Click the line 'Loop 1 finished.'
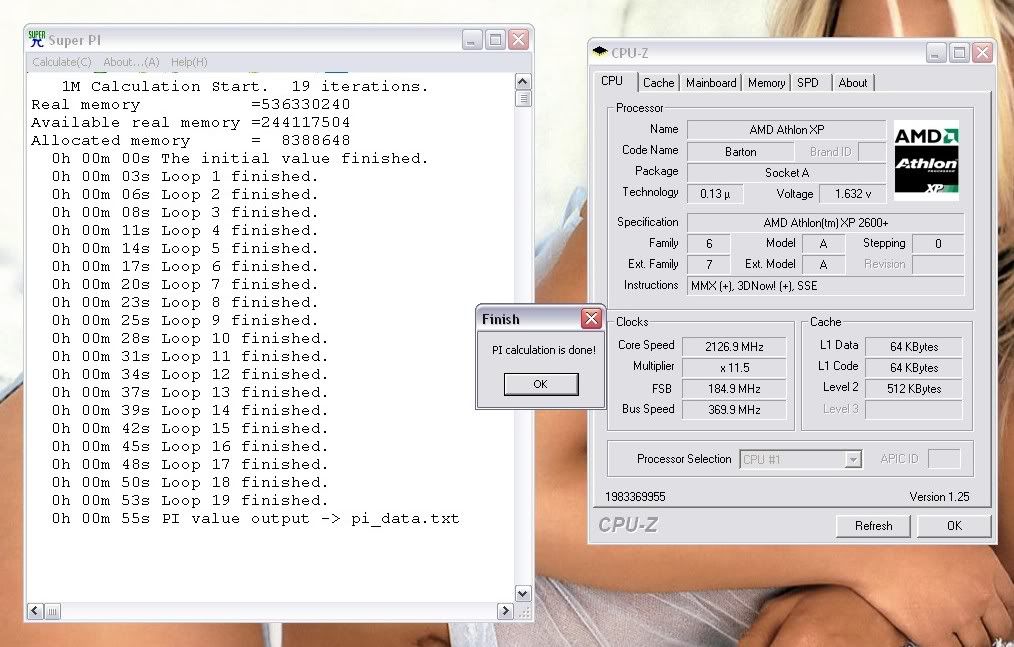The width and height of the screenshot is (1014, 647). (185, 177)
